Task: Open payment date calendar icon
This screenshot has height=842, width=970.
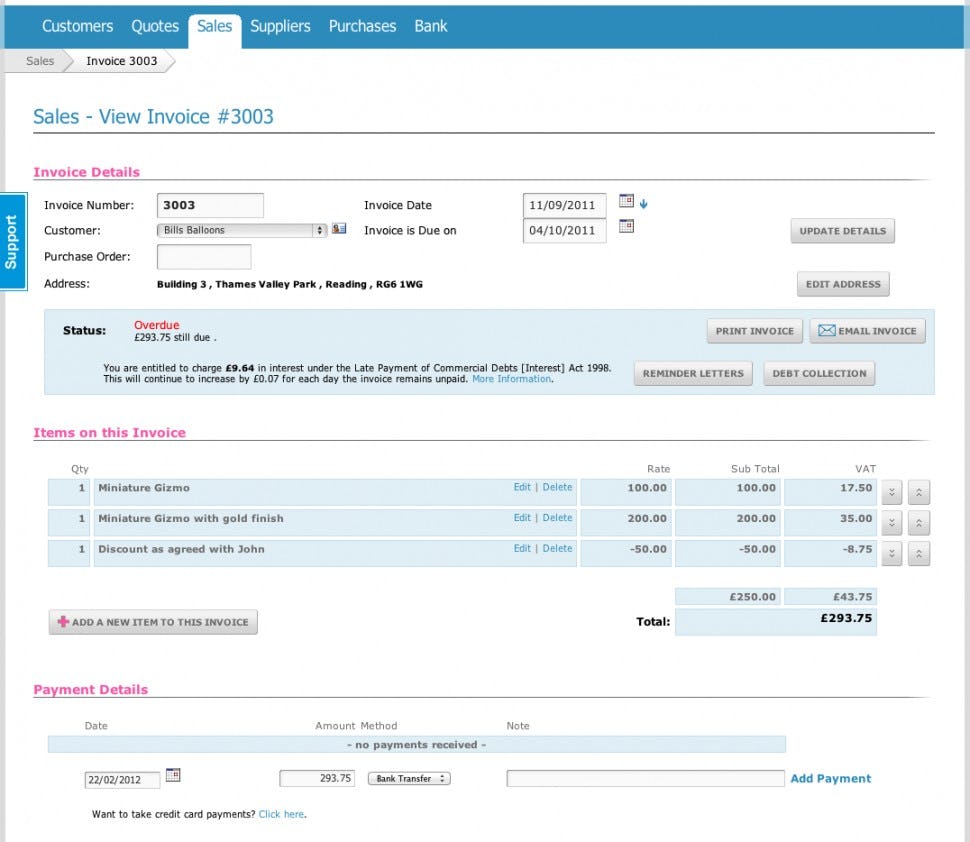Action: [x=173, y=775]
